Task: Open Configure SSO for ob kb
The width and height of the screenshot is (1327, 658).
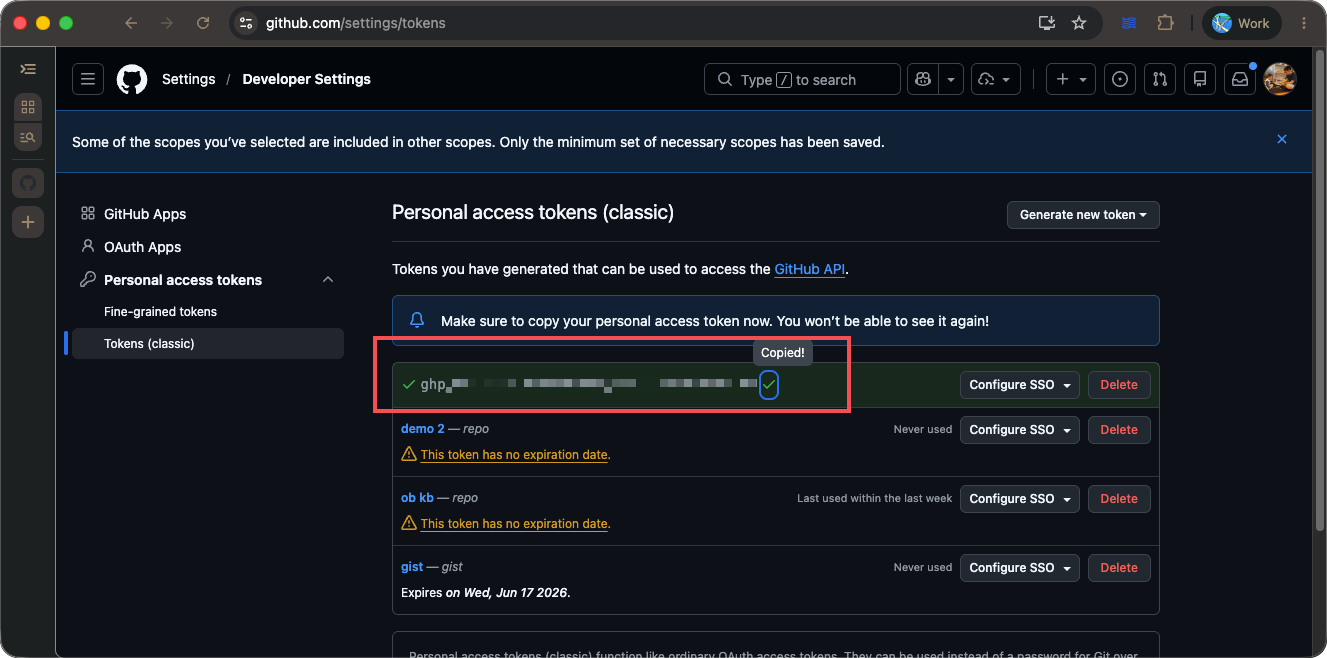Action: (1020, 499)
